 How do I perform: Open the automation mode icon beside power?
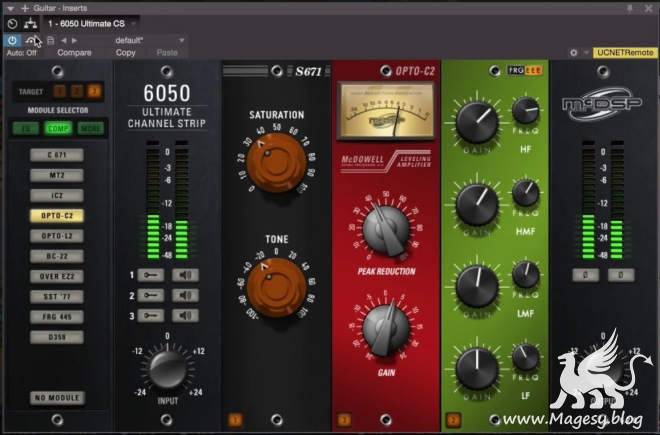[x=32, y=40]
